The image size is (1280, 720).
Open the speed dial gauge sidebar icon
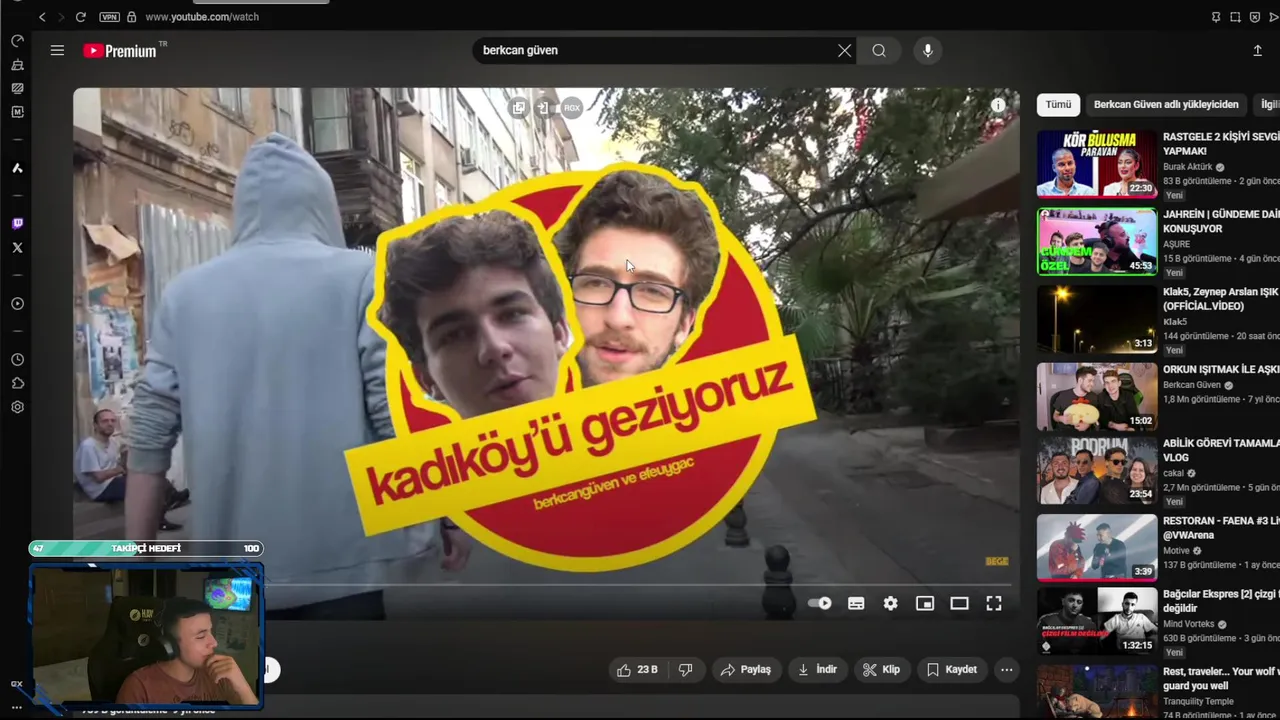tap(17, 41)
